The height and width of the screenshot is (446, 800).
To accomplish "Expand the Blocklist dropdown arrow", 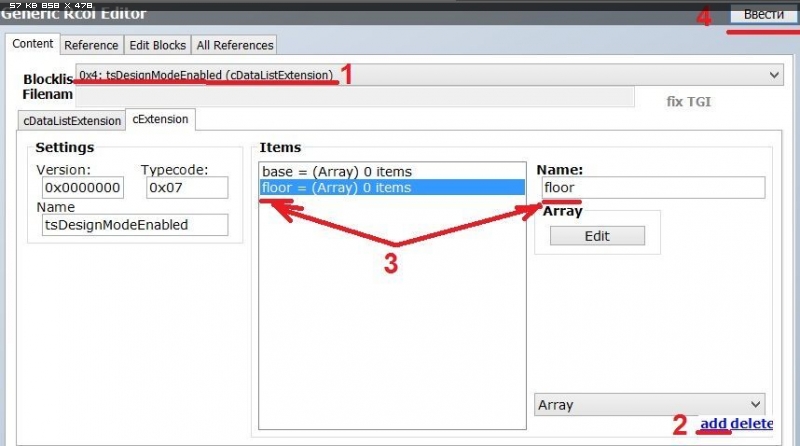I will click(x=773, y=75).
